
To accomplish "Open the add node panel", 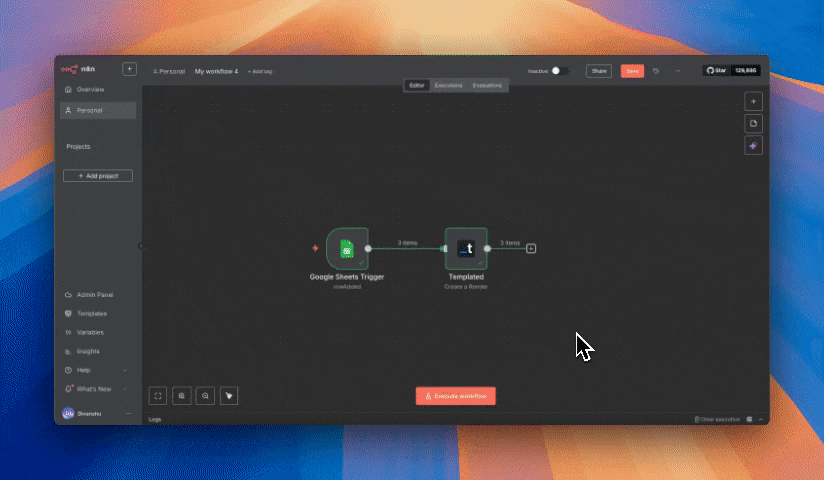I will [754, 101].
